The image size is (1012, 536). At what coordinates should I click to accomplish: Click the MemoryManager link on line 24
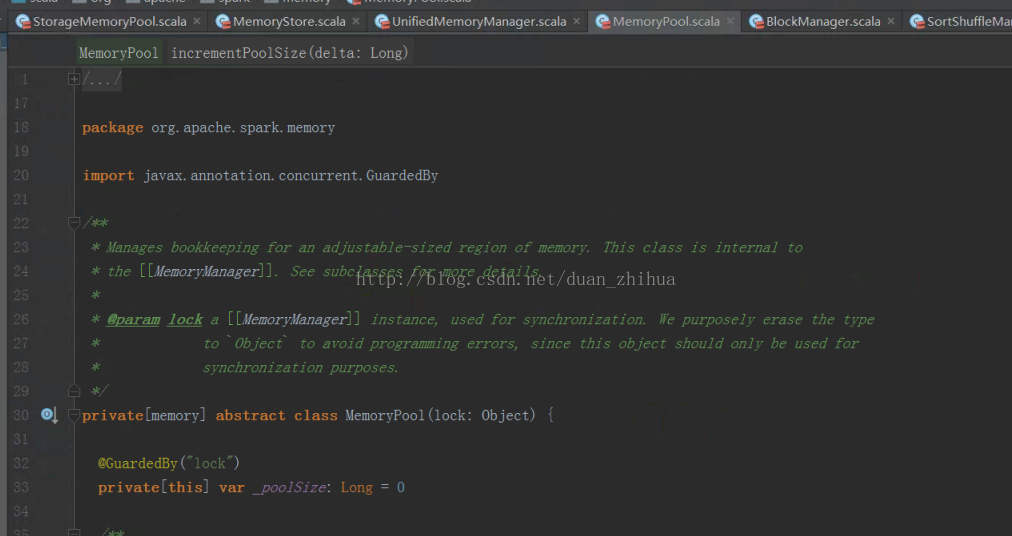point(207,271)
